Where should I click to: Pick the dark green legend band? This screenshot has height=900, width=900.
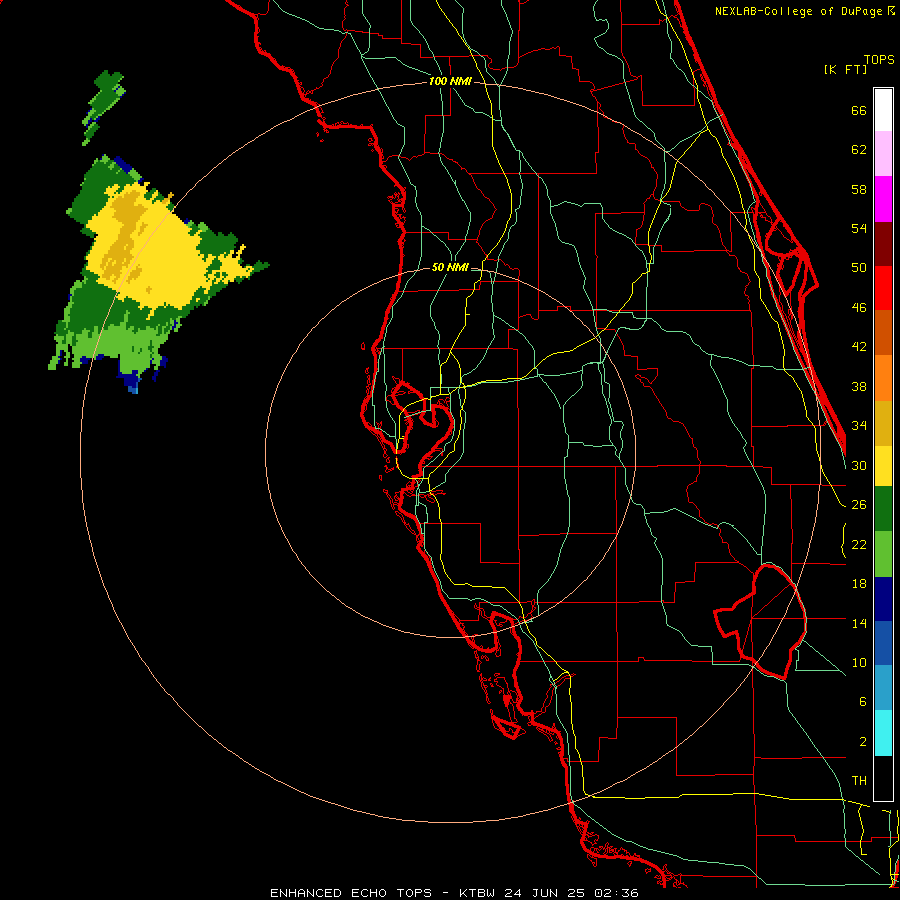[x=883, y=509]
